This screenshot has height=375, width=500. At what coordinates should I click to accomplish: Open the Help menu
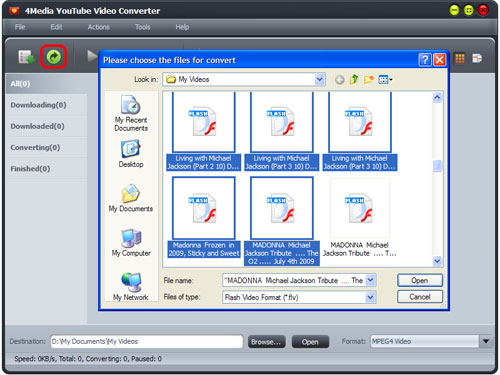click(182, 27)
